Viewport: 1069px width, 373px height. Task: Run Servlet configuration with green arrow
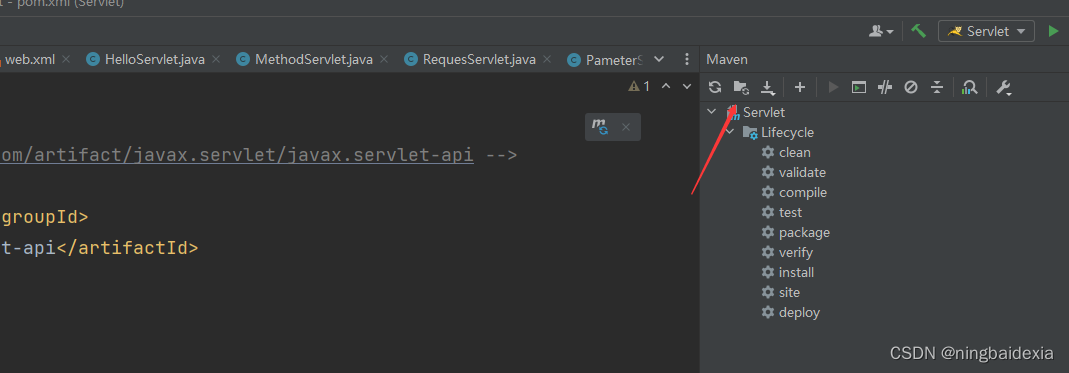tap(1053, 31)
